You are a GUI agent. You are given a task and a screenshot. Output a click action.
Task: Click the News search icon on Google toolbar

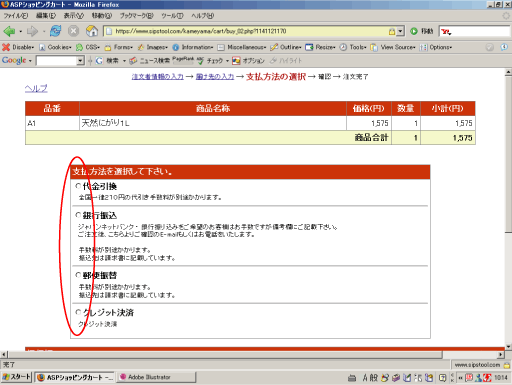coord(133,61)
